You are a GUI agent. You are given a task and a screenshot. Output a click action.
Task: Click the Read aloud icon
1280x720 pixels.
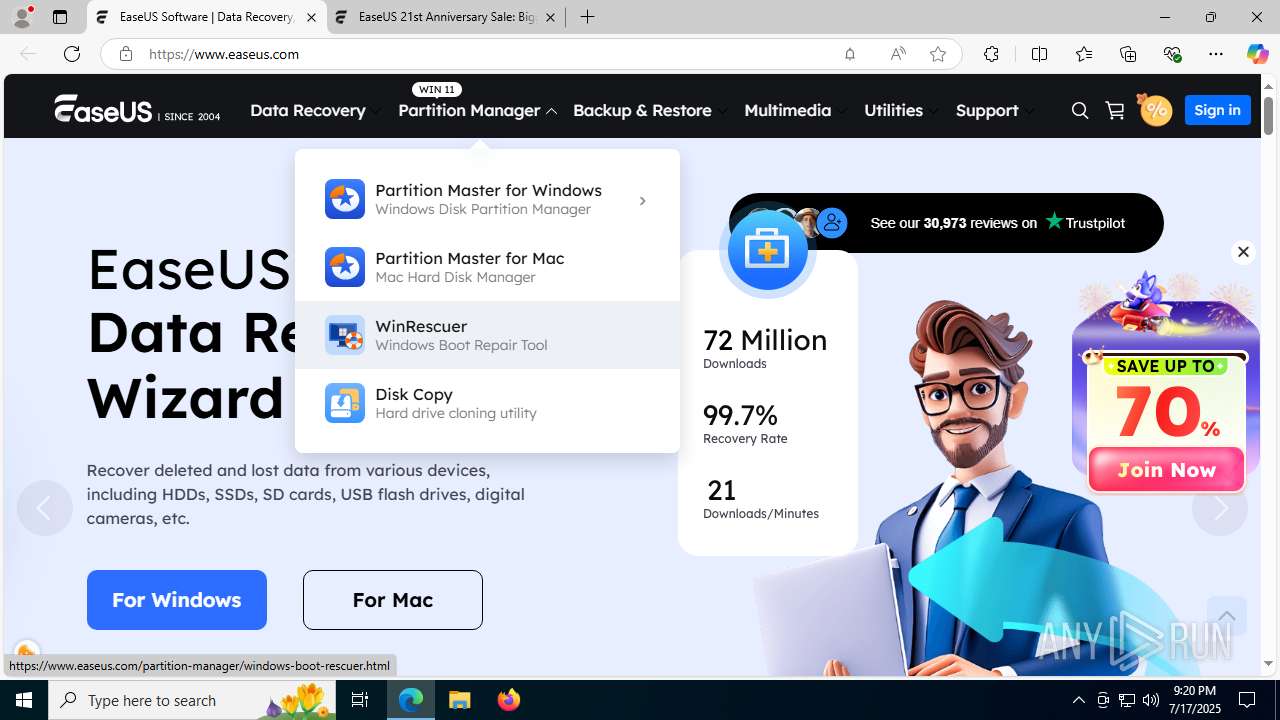point(898,54)
